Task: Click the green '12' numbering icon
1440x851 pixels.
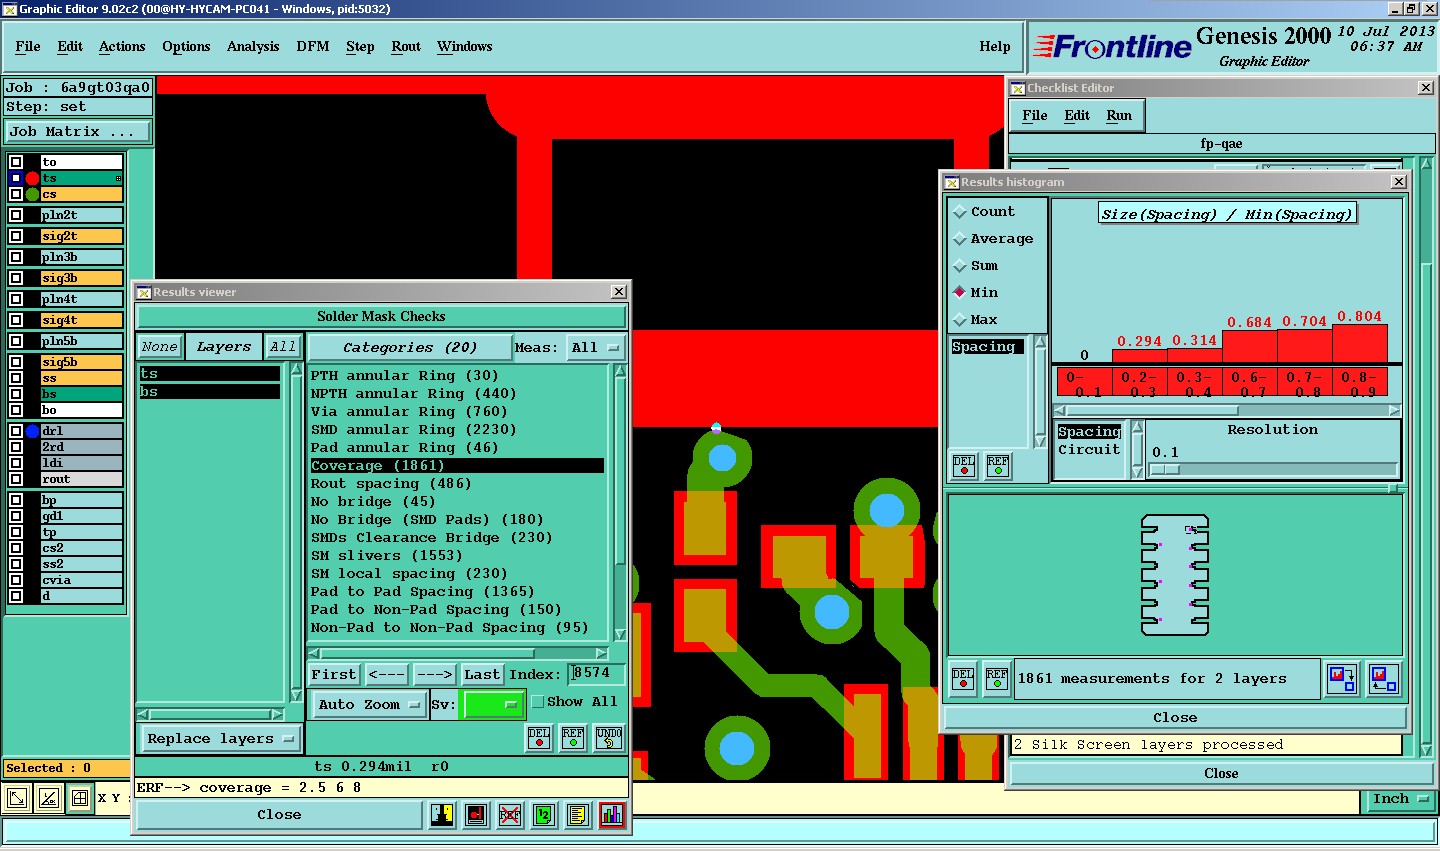Action: [544, 815]
